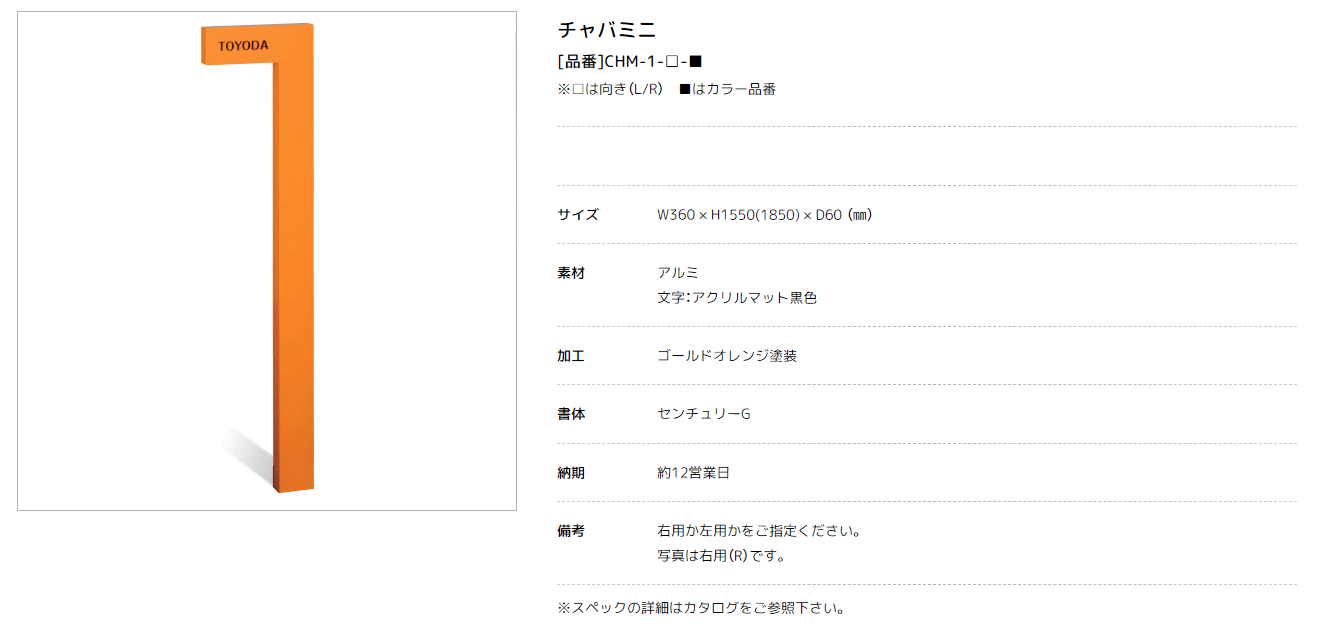This screenshot has width=1331, height=634.
Task: Click the product number CHM-1 text
Action: tap(631, 62)
